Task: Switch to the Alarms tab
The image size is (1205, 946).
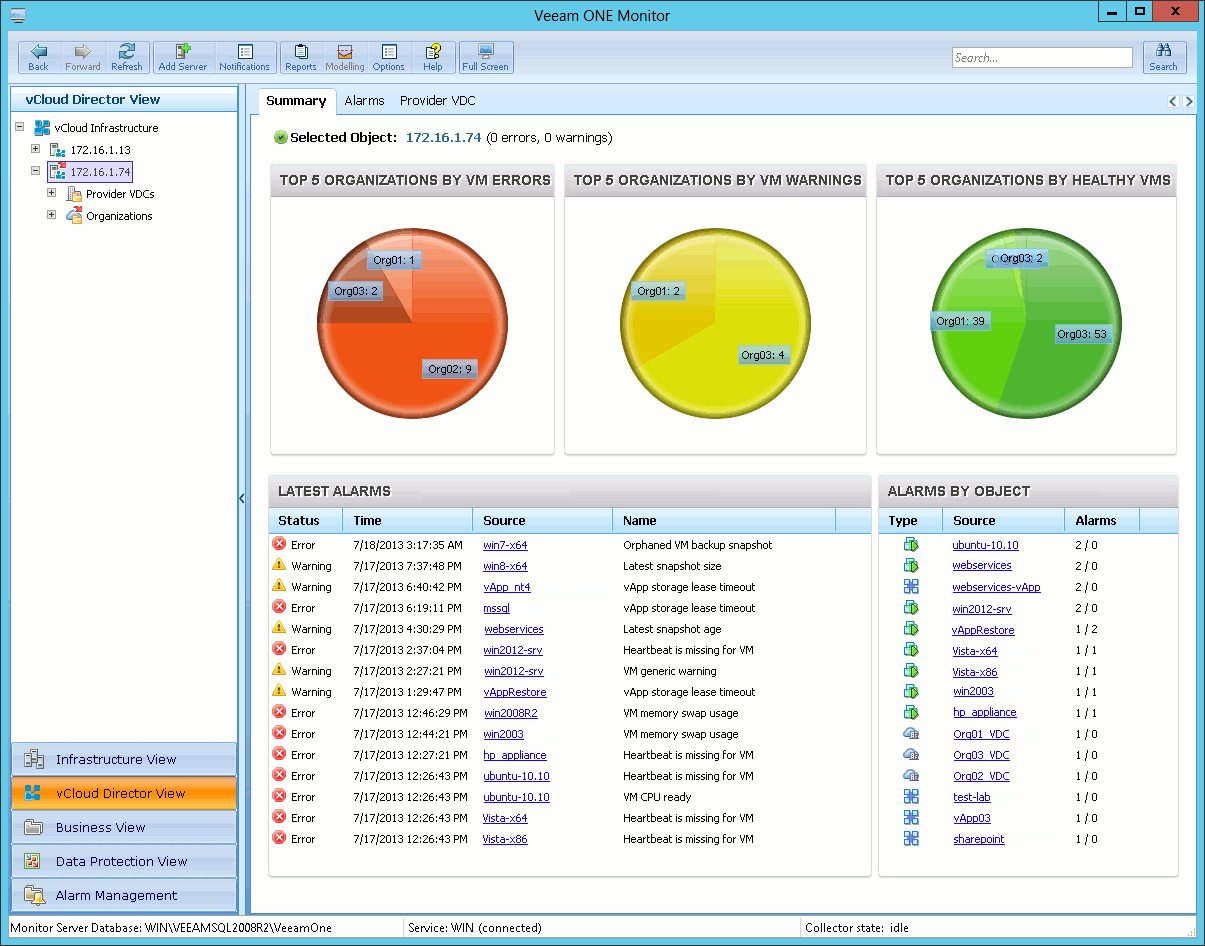Action: [x=364, y=101]
